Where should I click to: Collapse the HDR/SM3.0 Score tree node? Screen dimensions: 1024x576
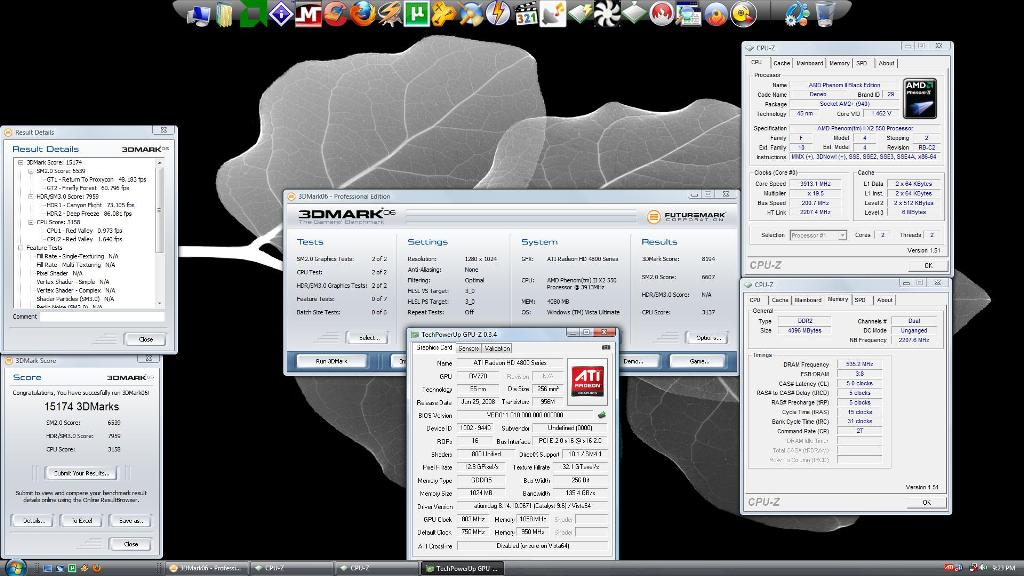[x=30, y=196]
